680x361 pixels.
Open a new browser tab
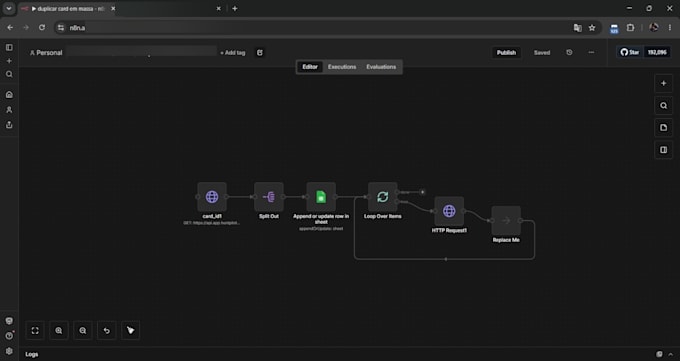(x=235, y=9)
